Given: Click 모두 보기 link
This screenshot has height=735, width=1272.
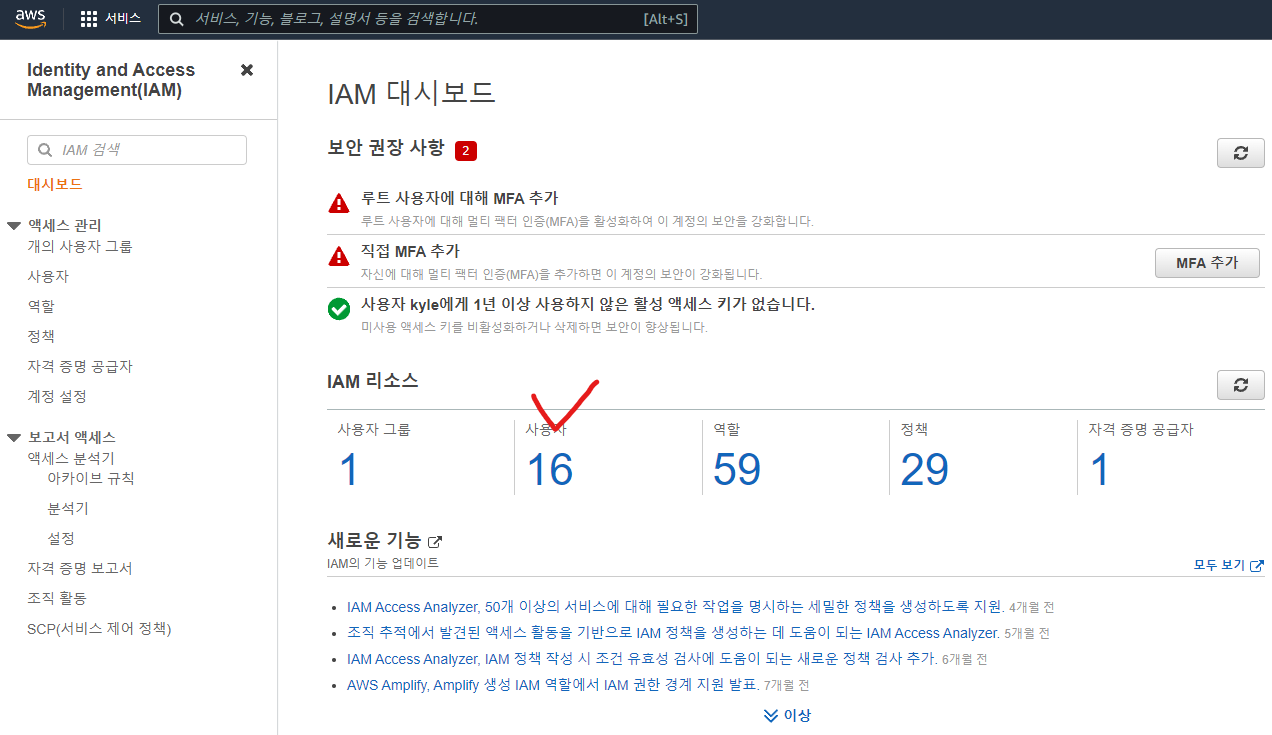Looking at the screenshot, I should 1219,565.
